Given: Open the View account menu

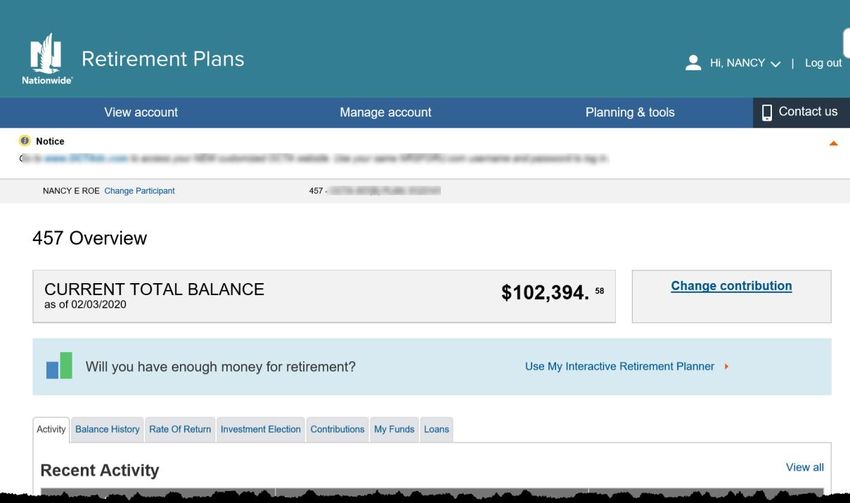Looking at the screenshot, I should click(x=141, y=112).
